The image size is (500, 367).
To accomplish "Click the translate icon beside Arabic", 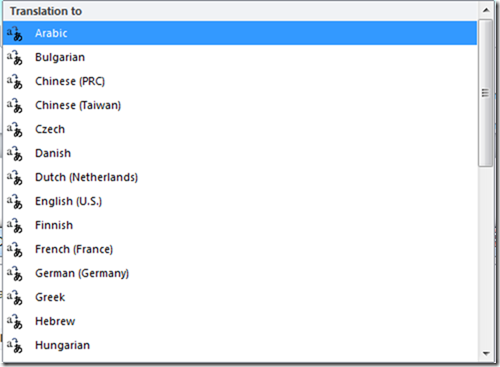I will (x=15, y=34).
